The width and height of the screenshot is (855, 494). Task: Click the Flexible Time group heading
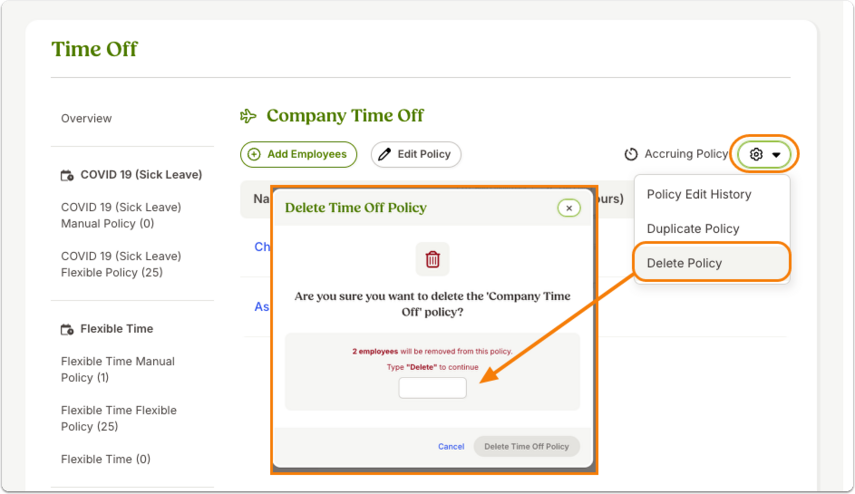pyautogui.click(x=117, y=329)
